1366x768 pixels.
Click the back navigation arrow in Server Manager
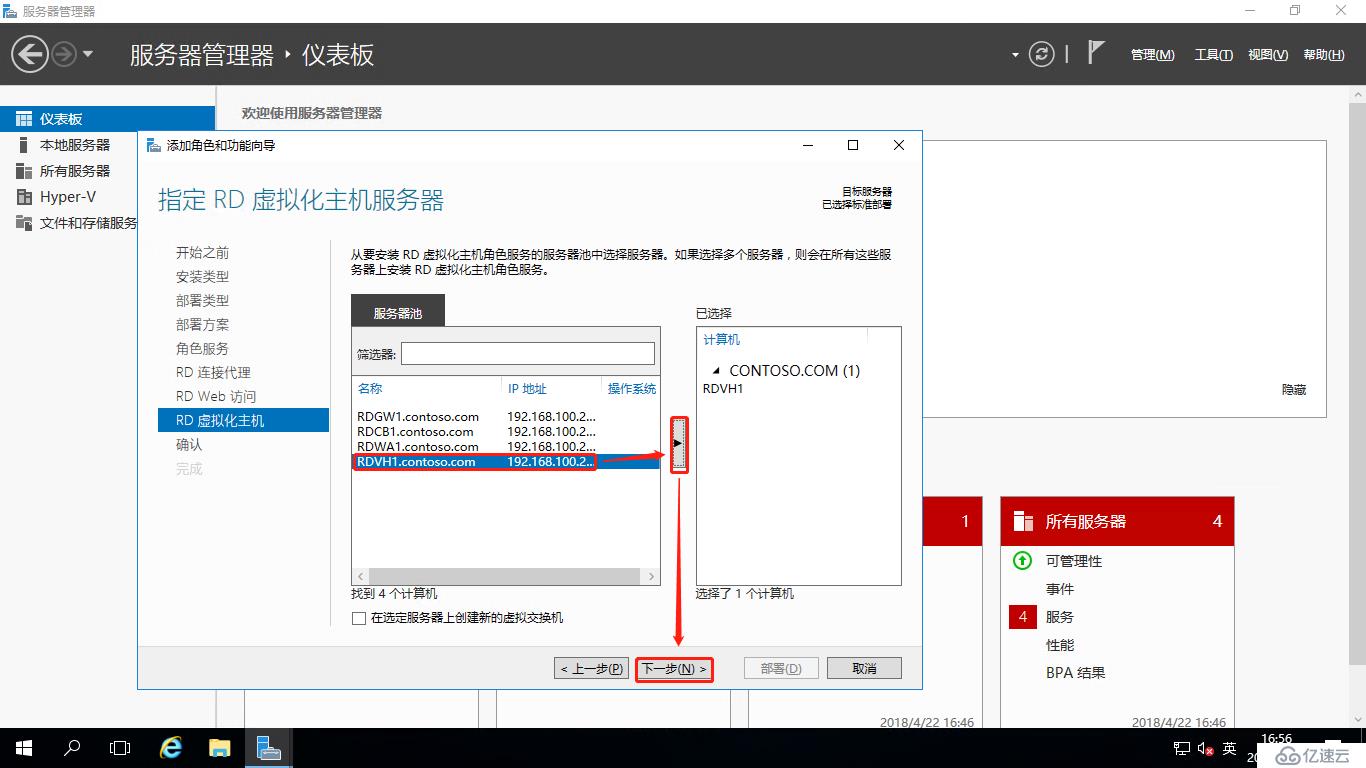30,54
